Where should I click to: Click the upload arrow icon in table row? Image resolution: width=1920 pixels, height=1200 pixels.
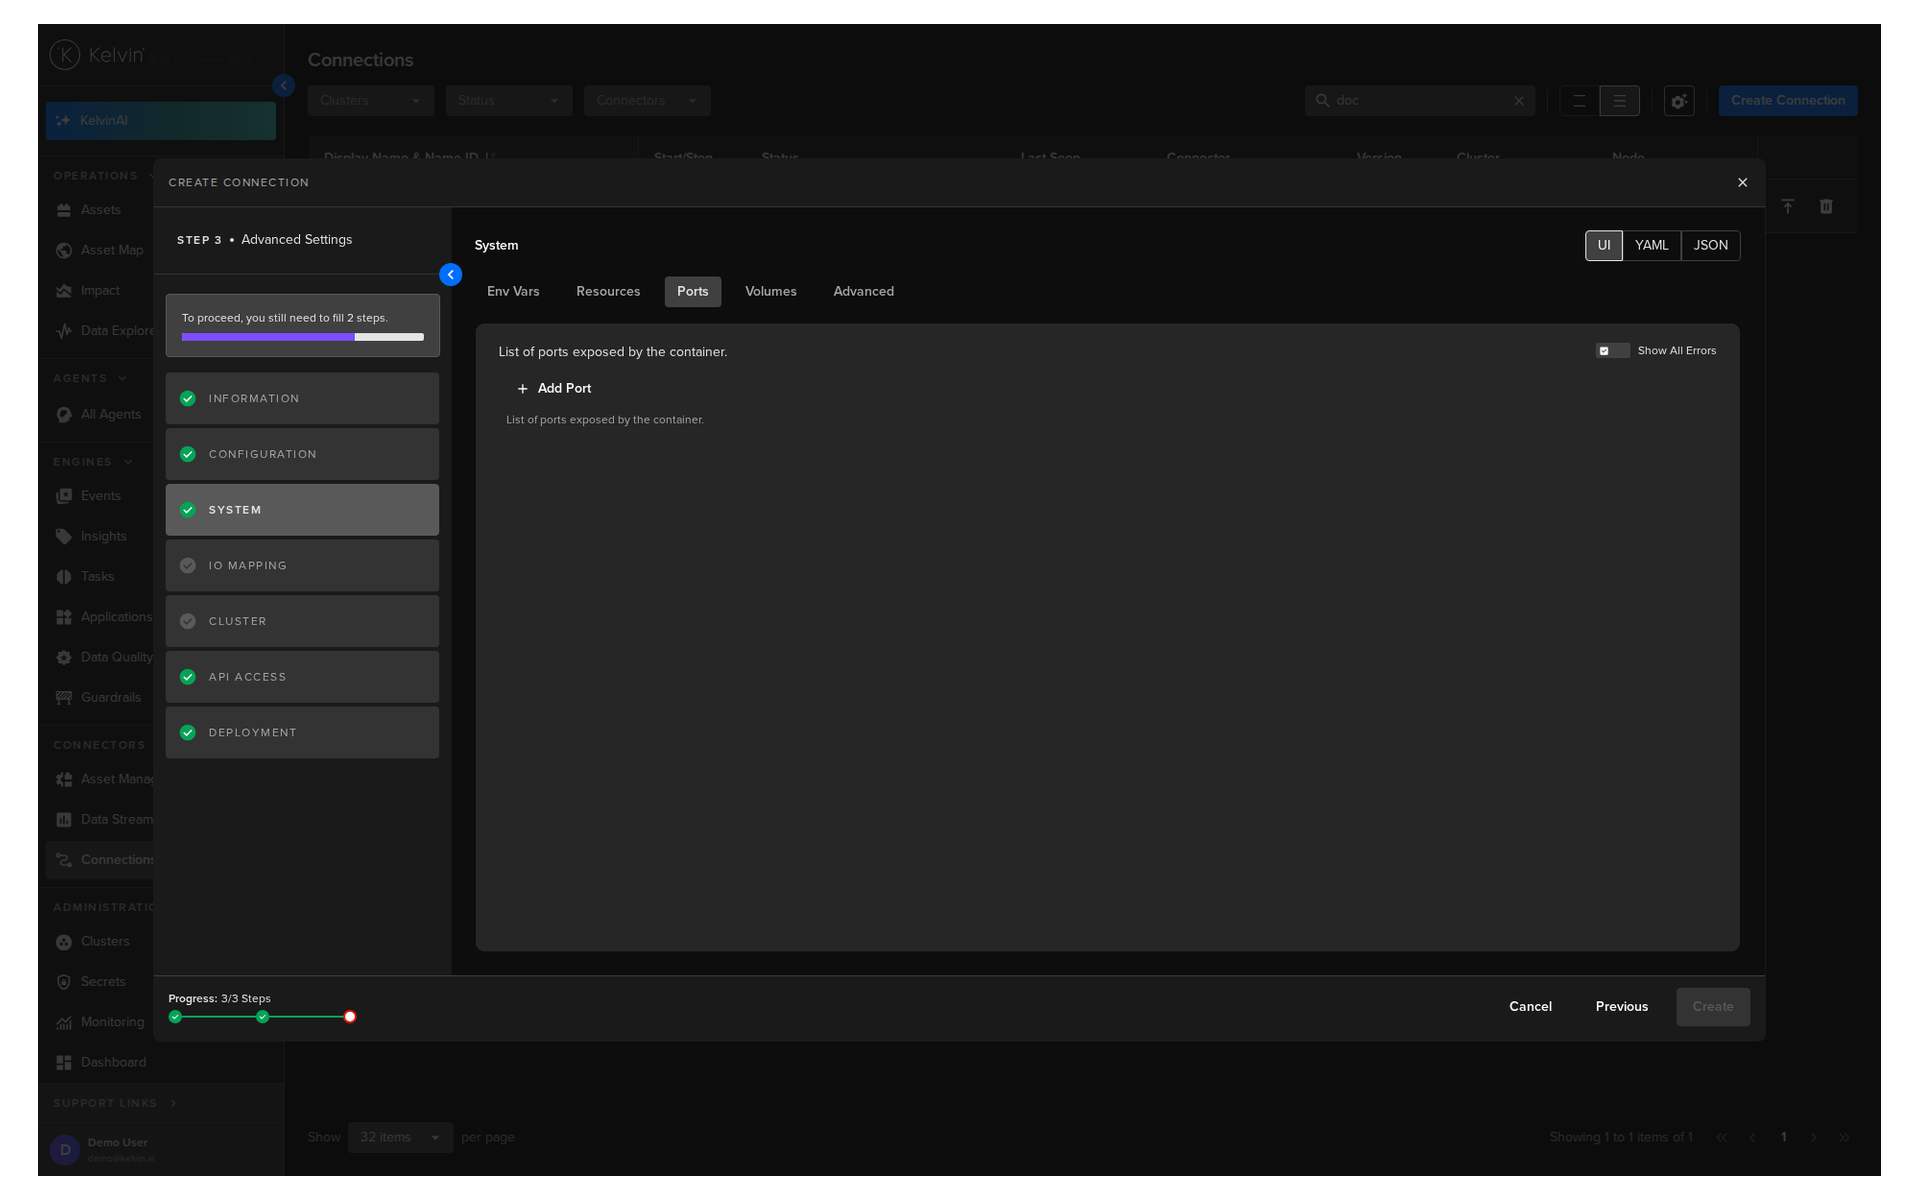(1788, 206)
